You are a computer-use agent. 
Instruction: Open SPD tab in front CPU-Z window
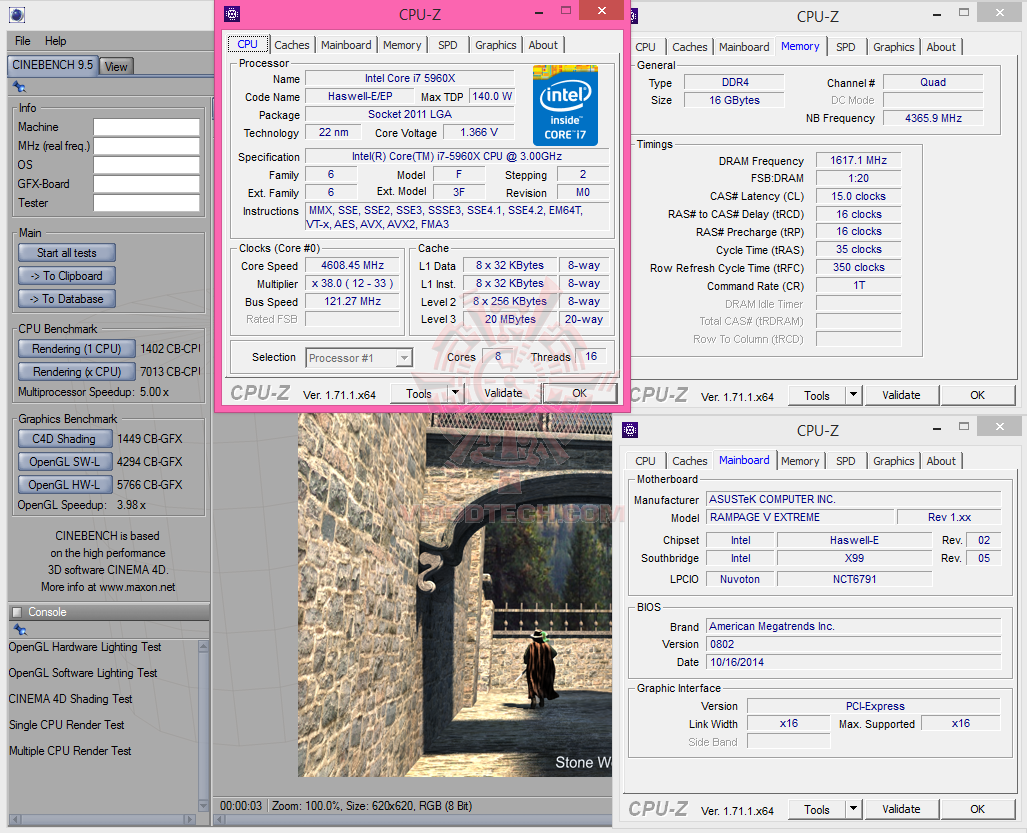click(x=448, y=45)
